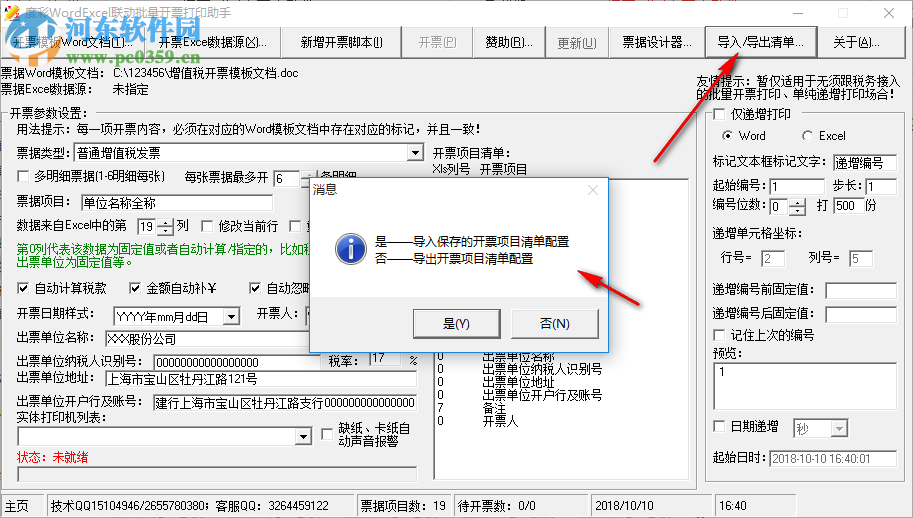Click 出票单位开户行及账号 input field
913x518 pixels.
(x=285, y=402)
